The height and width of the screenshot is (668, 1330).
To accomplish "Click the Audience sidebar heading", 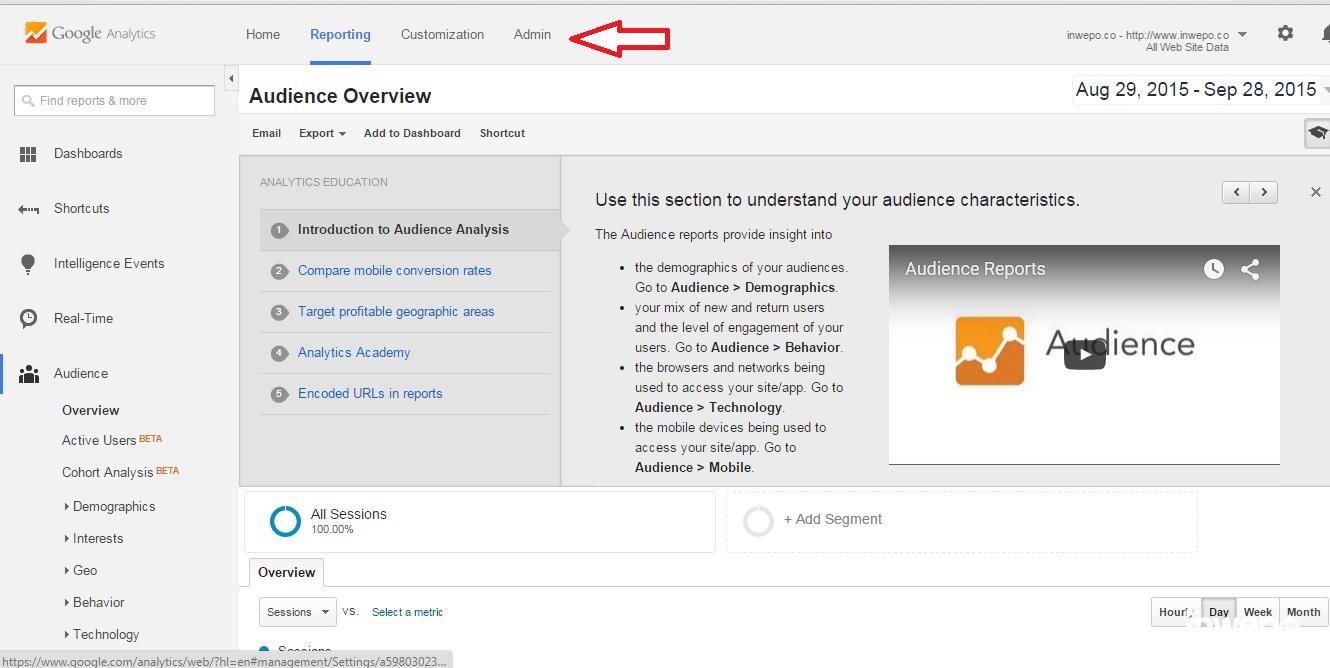I will click(x=81, y=374).
